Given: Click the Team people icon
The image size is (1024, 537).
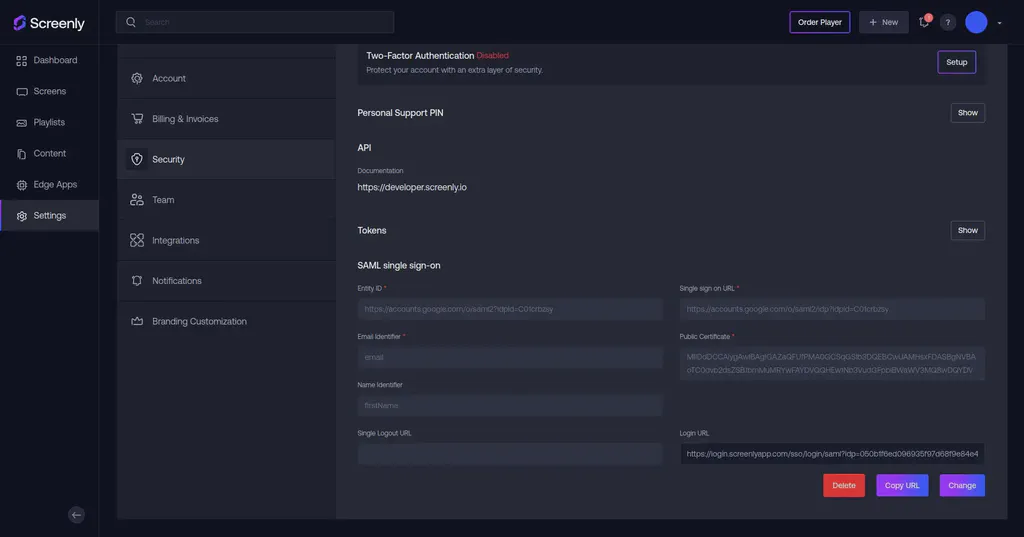Looking at the screenshot, I should [137, 200].
